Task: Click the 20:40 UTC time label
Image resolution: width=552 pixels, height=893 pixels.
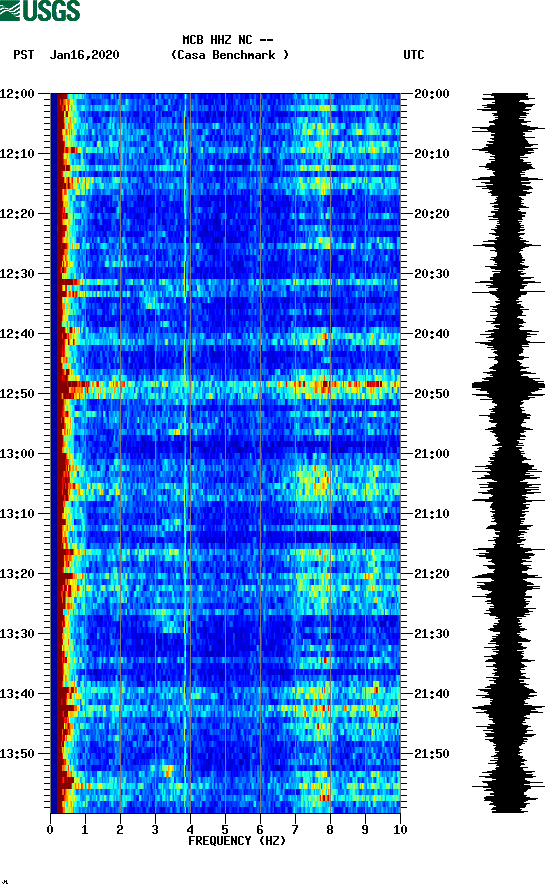Action: (x=432, y=334)
